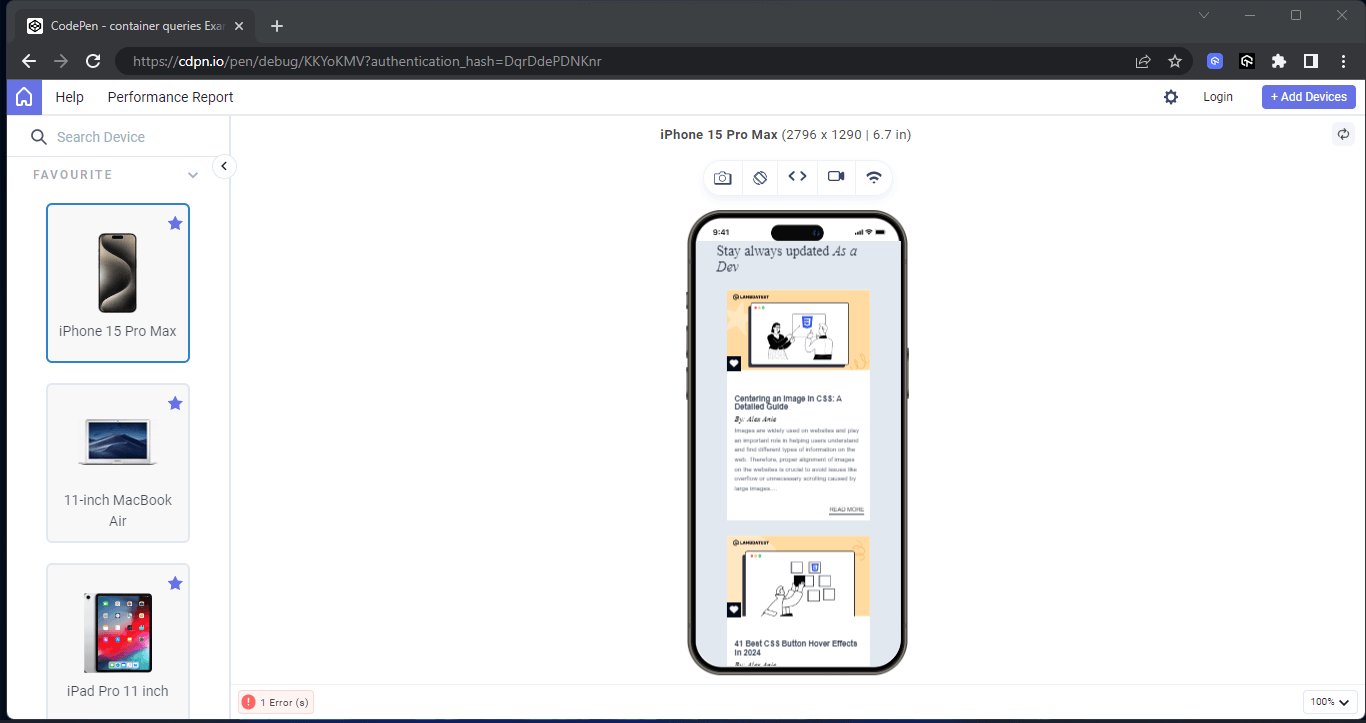The width and height of the screenshot is (1366, 723).
Task: Click the share page icon in address bar
Action: (x=1143, y=61)
